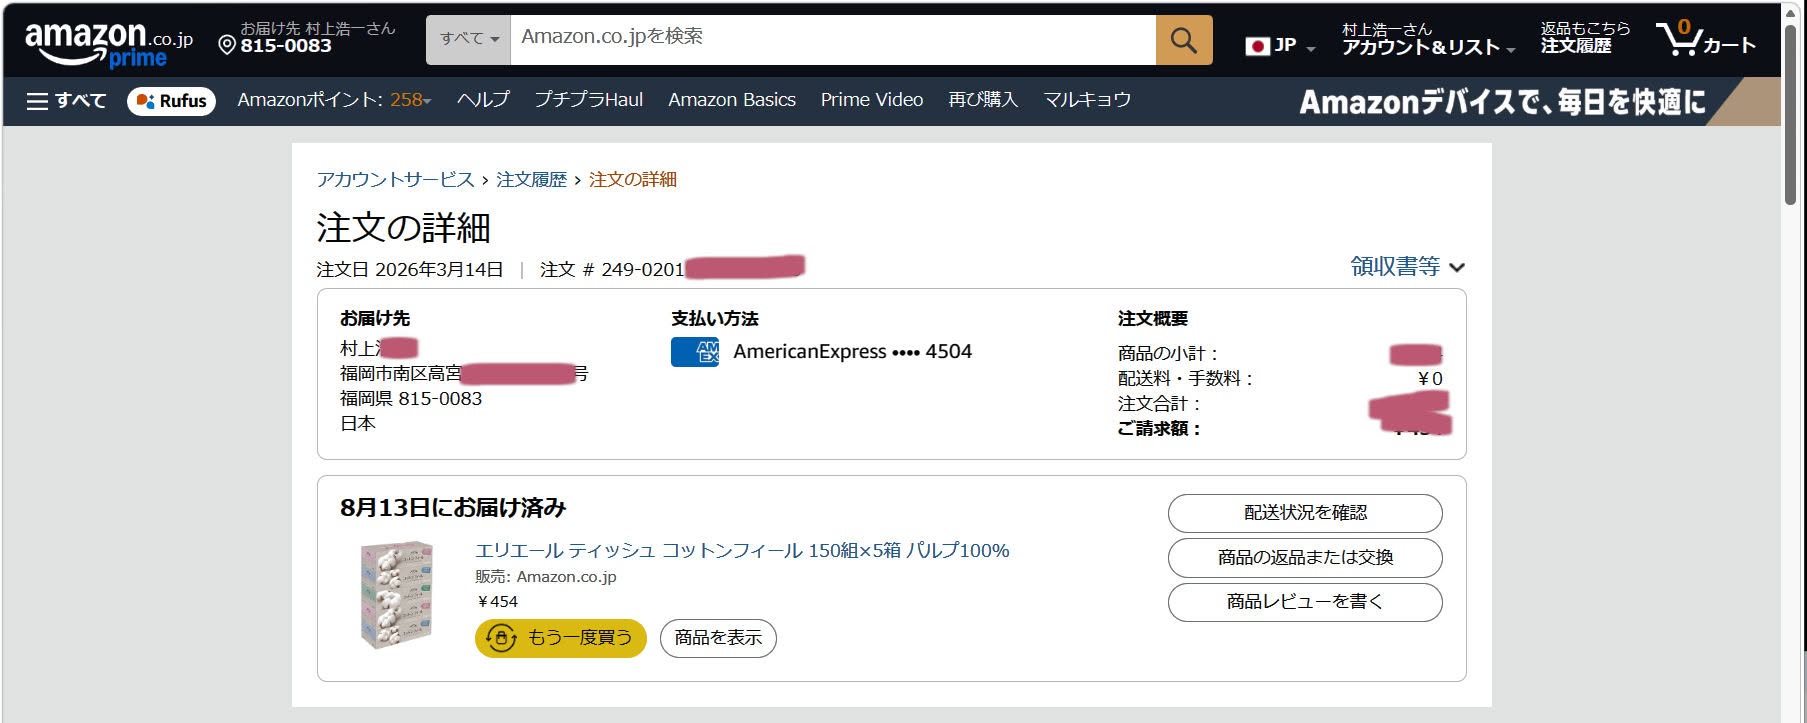Screen dimensions: 1807x723
Task: Select Amazon Basics in navigation bar
Action: (732, 100)
